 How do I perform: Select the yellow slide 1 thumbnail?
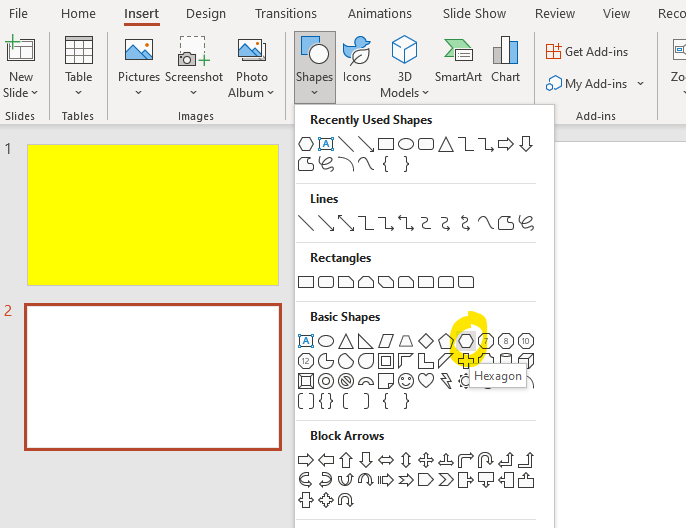pos(152,215)
